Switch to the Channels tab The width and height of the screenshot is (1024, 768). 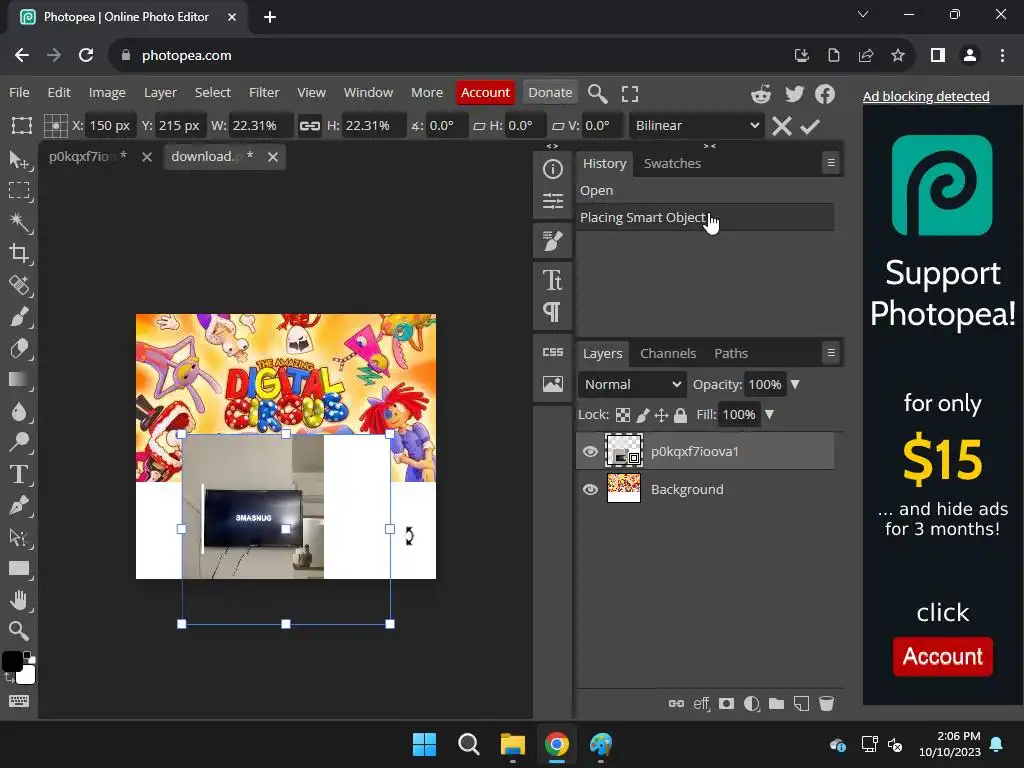[667, 353]
